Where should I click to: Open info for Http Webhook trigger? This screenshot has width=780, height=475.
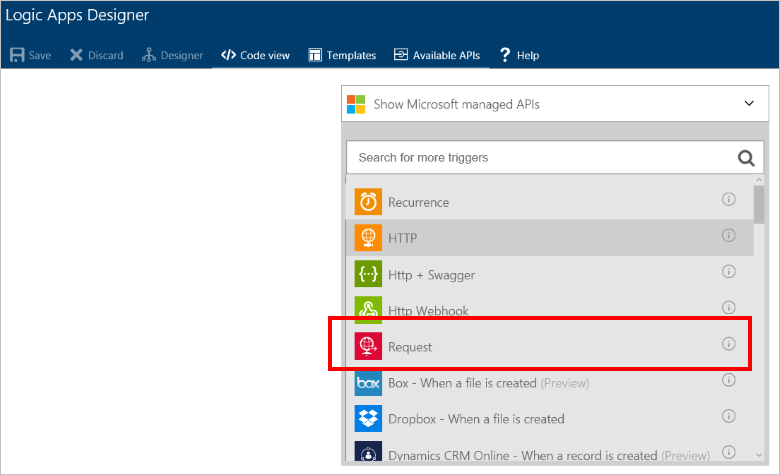[729, 307]
